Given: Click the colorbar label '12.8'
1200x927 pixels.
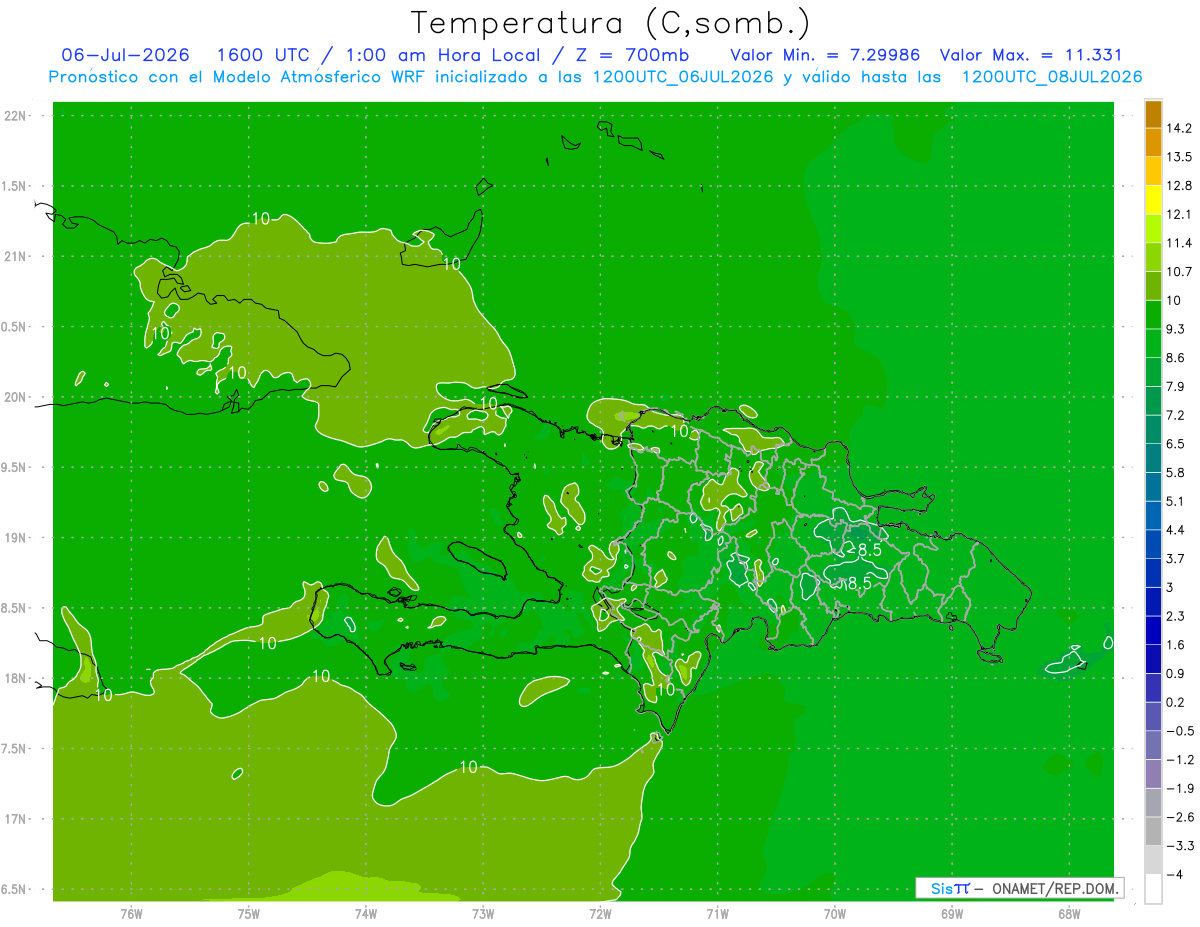Looking at the screenshot, I should tap(1179, 186).
